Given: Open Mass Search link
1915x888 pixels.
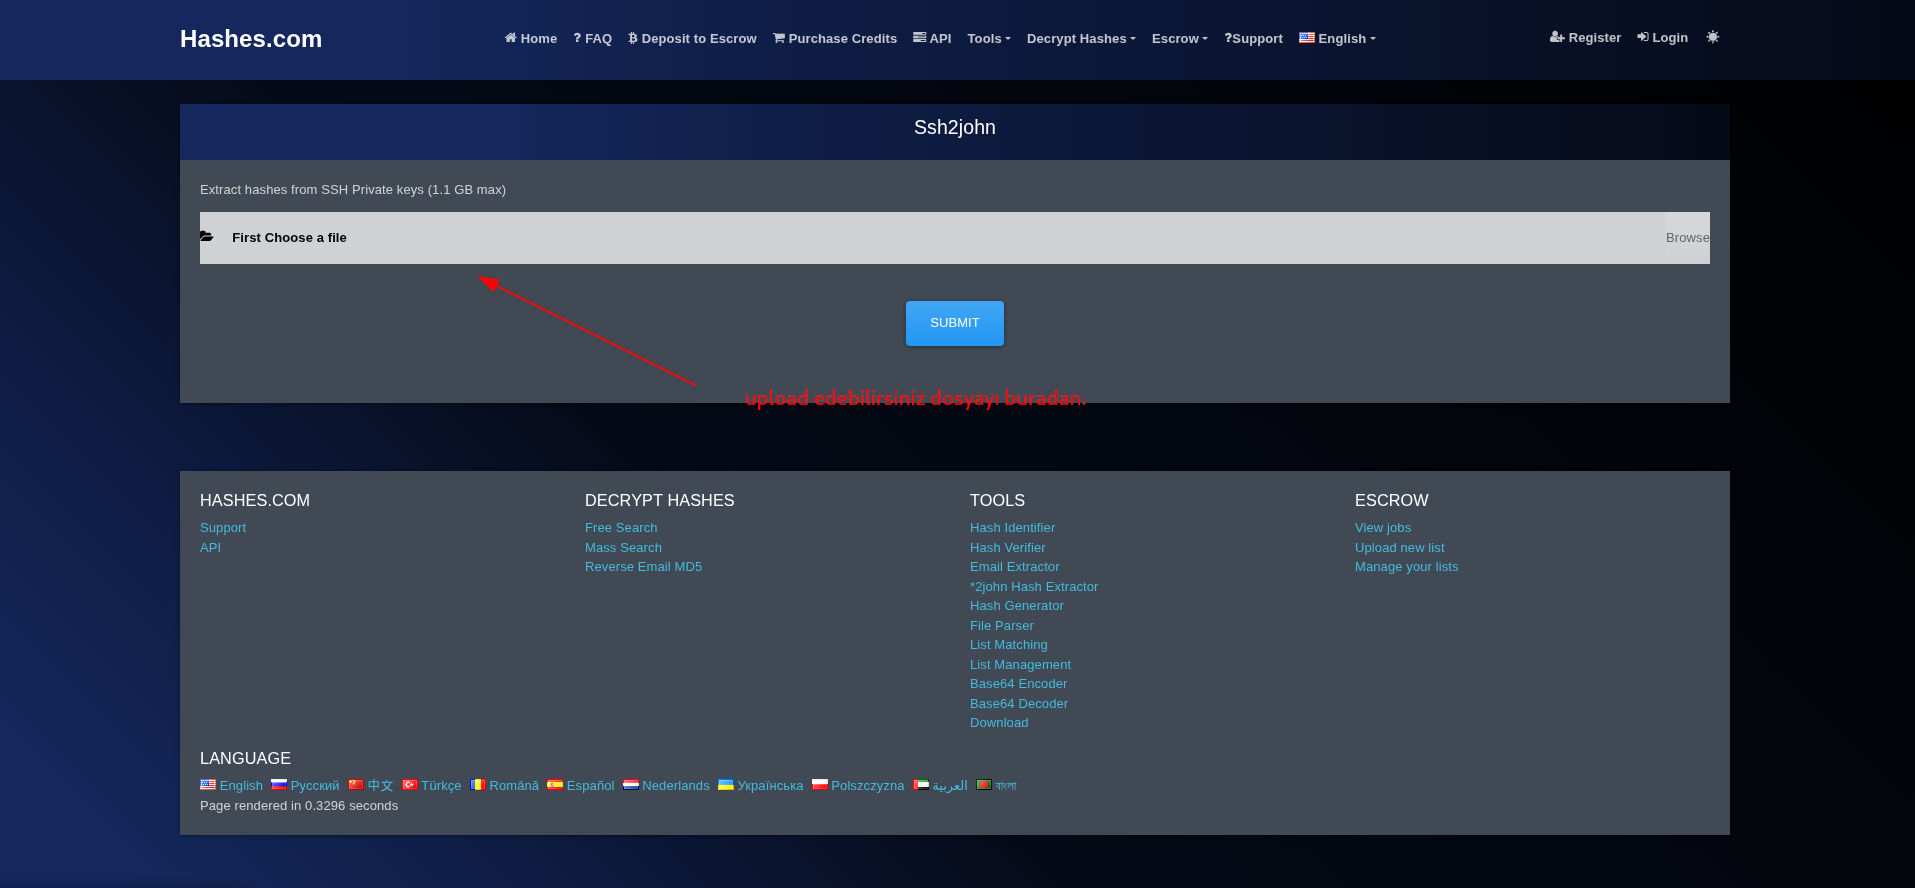Looking at the screenshot, I should 623,548.
